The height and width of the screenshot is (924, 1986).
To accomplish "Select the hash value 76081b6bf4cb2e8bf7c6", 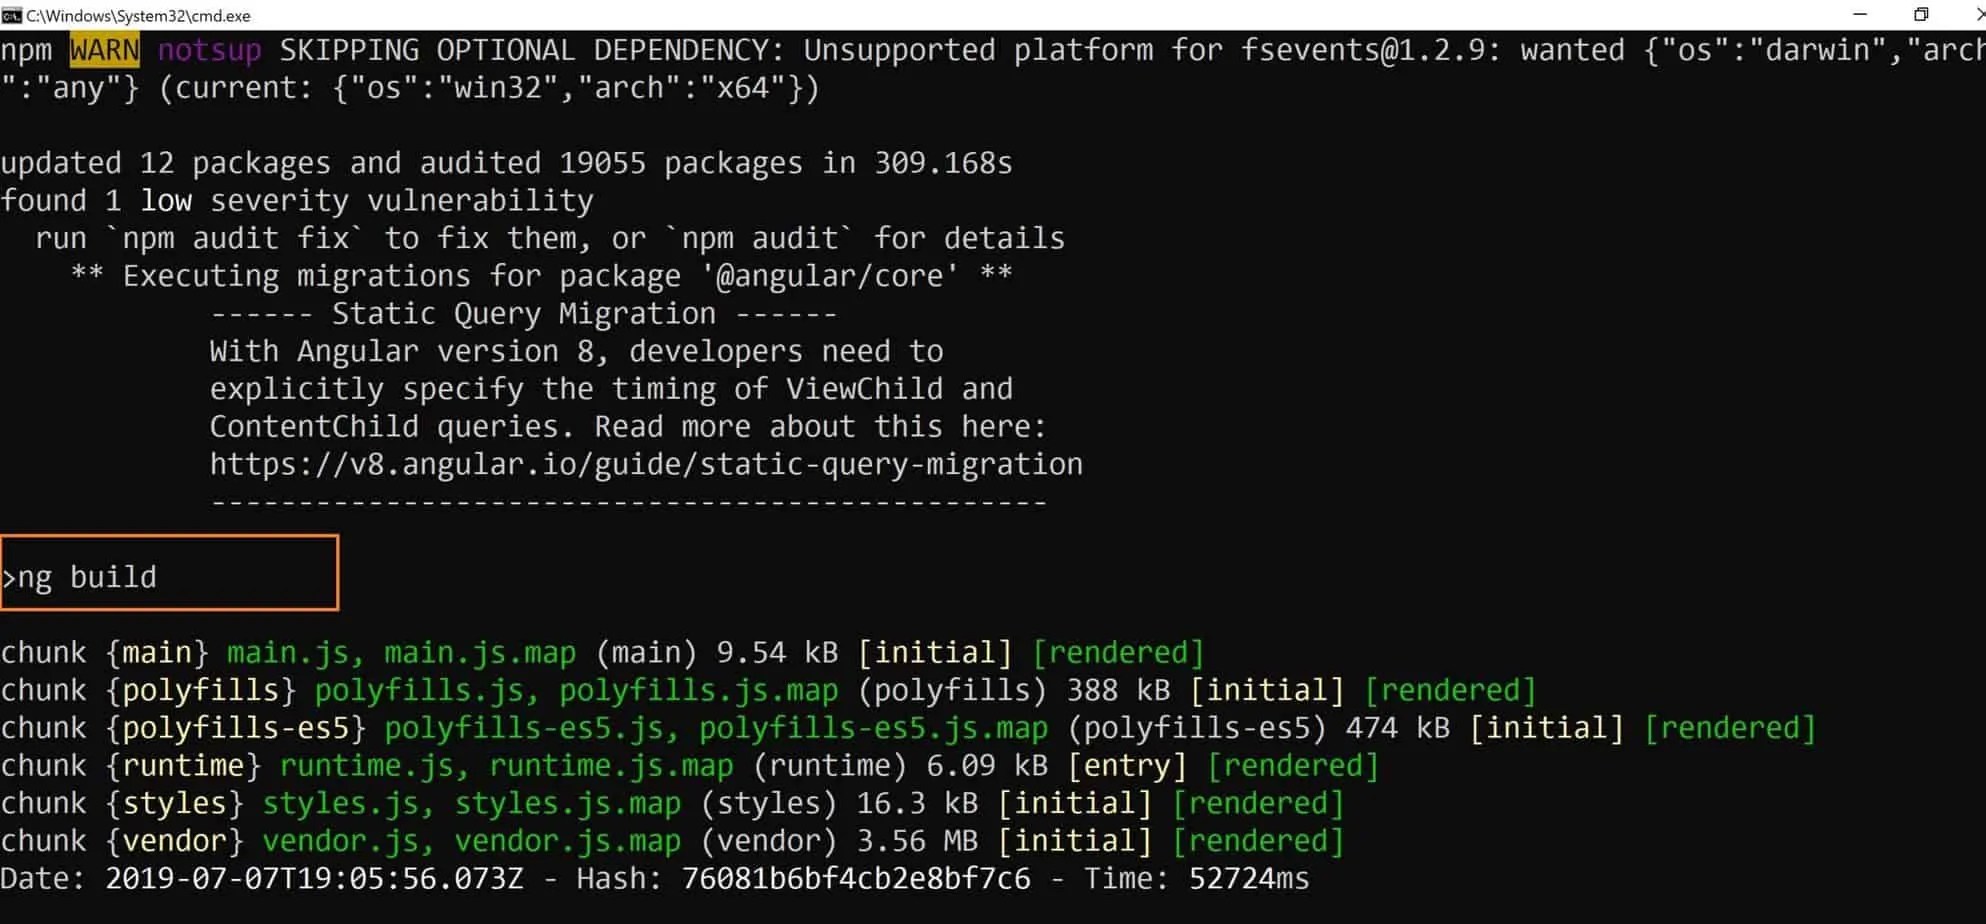I will coord(855,878).
